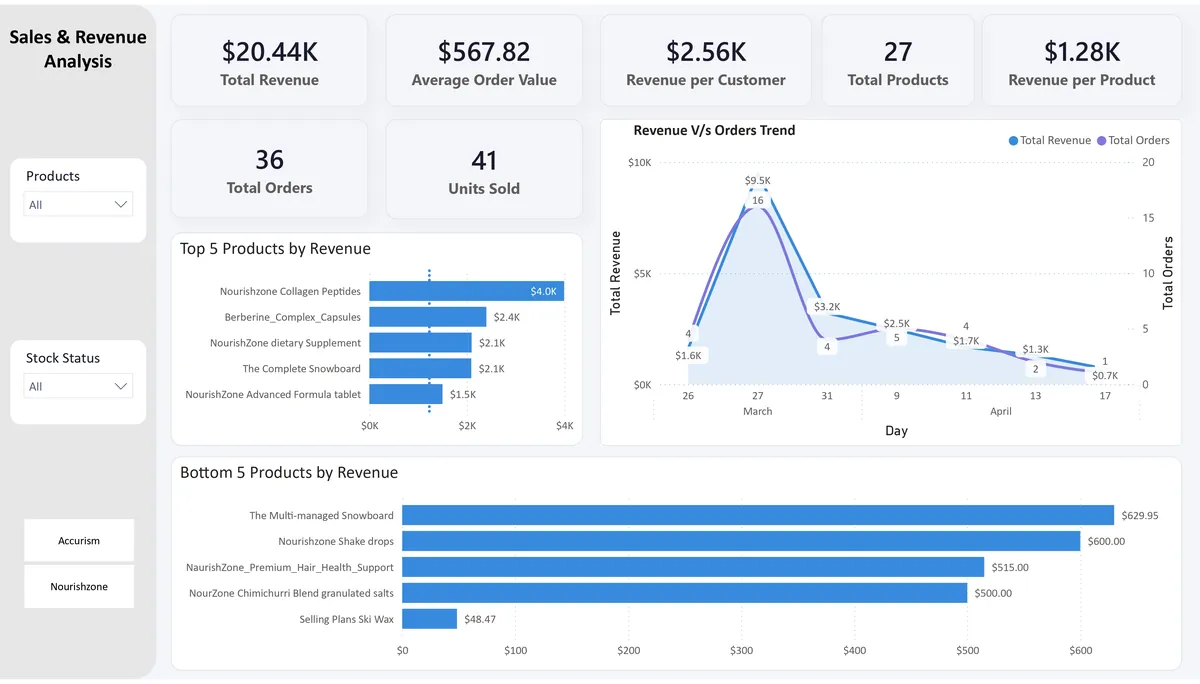Viewport: 1200px width, 684px height.
Task: Click the $567.82 Average Order Value card
Action: (484, 61)
